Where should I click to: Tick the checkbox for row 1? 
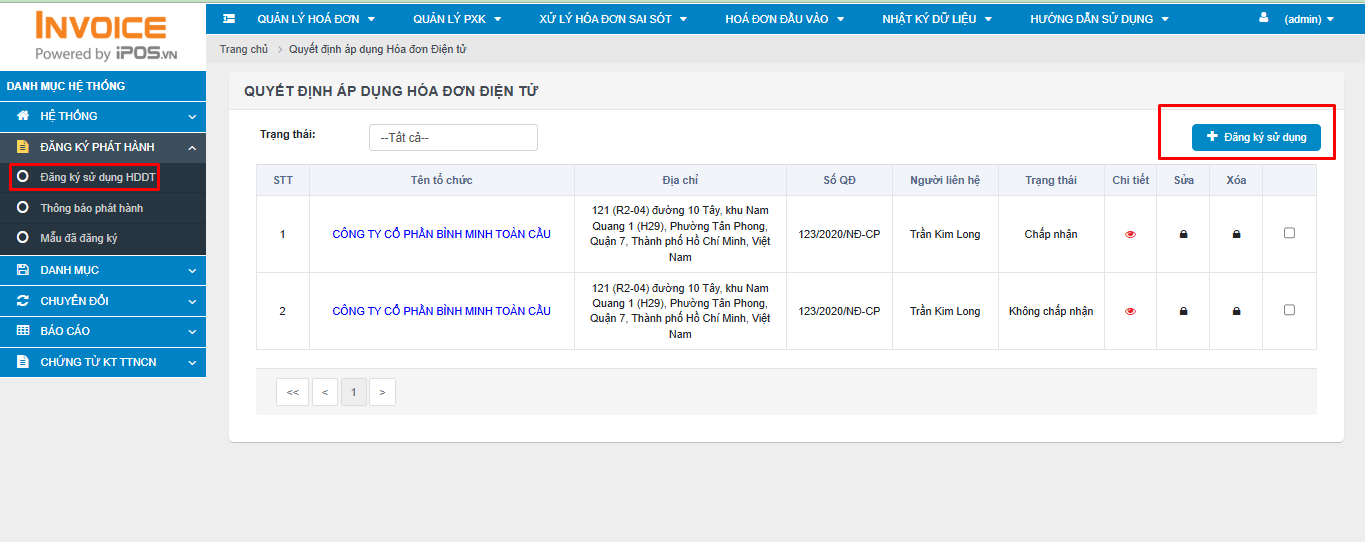[1289, 233]
